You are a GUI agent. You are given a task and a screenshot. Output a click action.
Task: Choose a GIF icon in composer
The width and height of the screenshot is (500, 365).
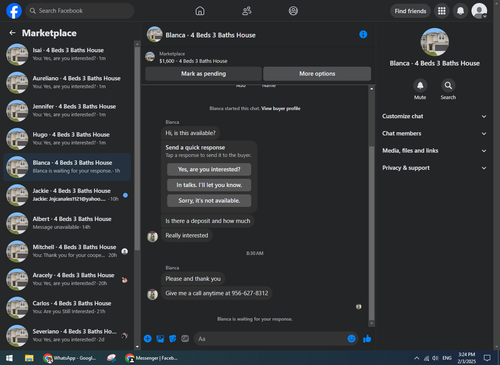tap(185, 339)
